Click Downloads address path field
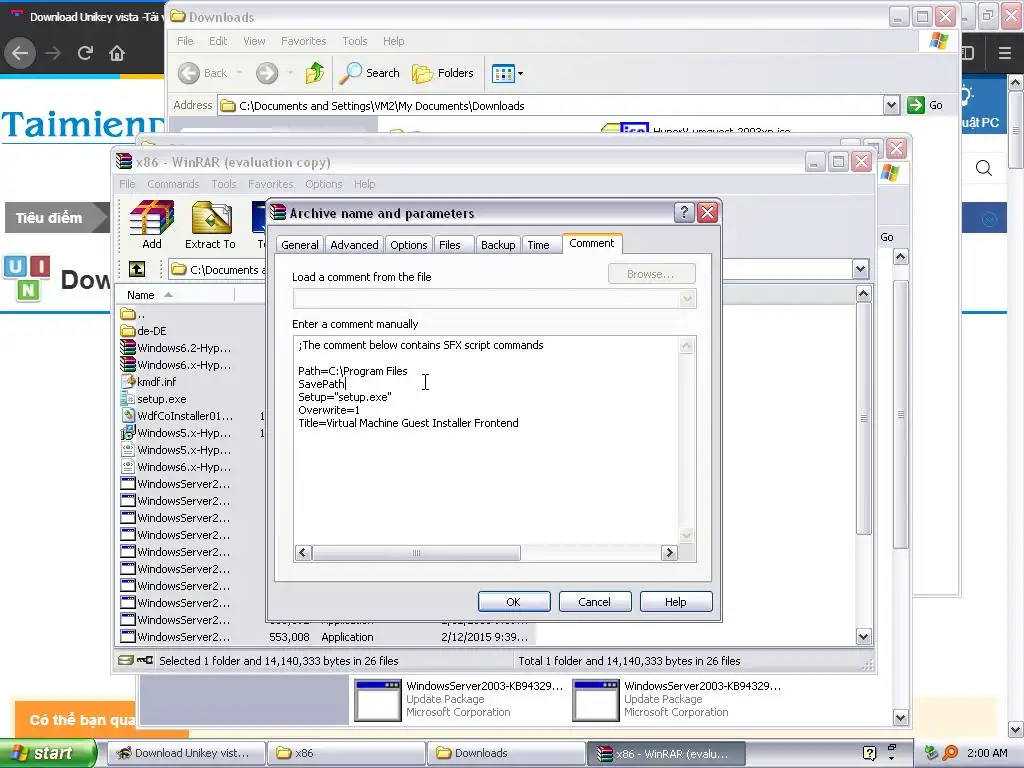The width and height of the screenshot is (1024, 768). pos(551,105)
